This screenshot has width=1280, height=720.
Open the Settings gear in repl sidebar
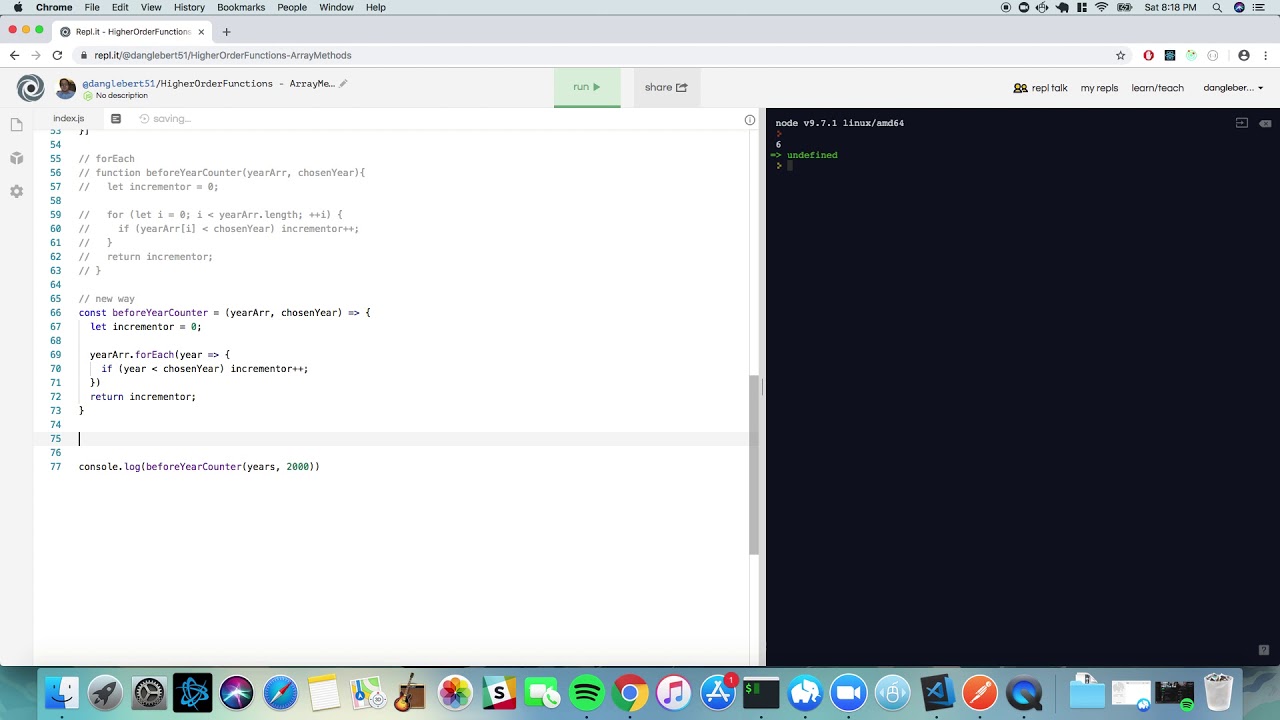pos(16,191)
